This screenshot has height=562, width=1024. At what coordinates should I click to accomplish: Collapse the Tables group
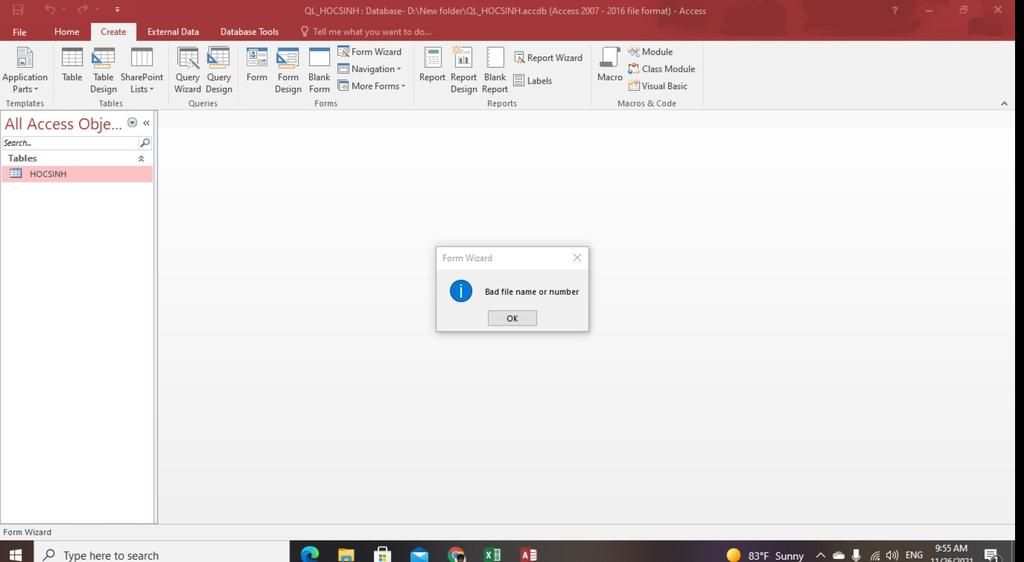[x=141, y=159]
